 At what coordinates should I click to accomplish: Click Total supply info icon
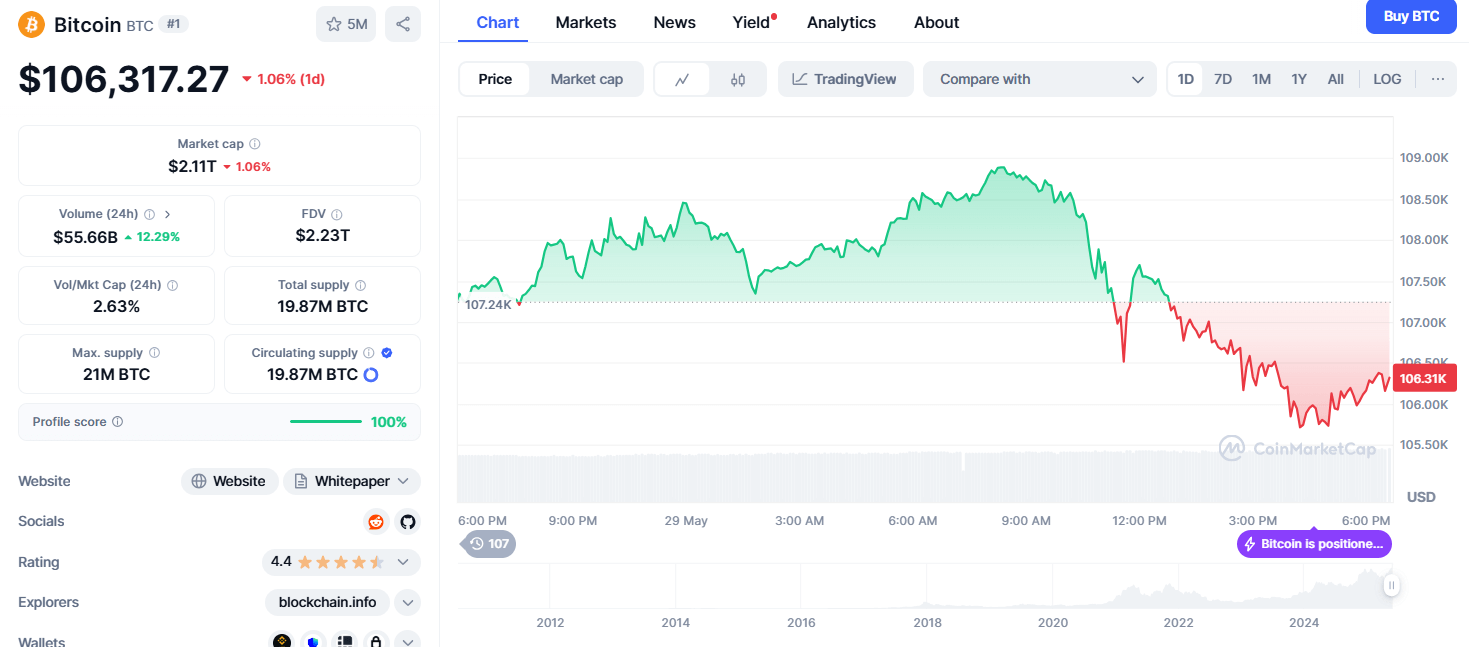(x=360, y=285)
